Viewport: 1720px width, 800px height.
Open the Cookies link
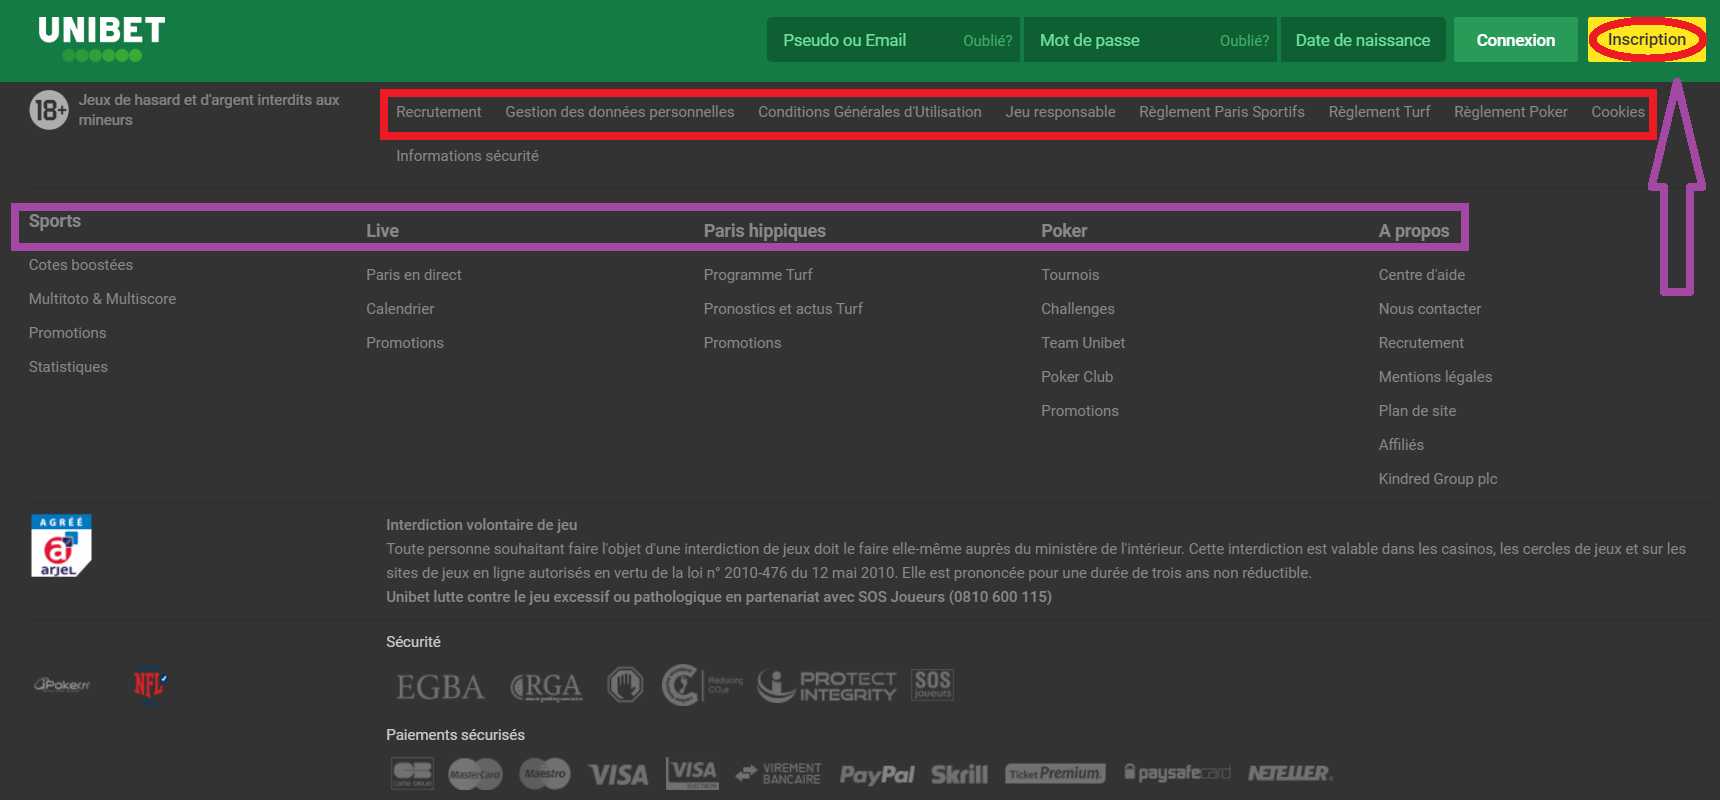1618,112
